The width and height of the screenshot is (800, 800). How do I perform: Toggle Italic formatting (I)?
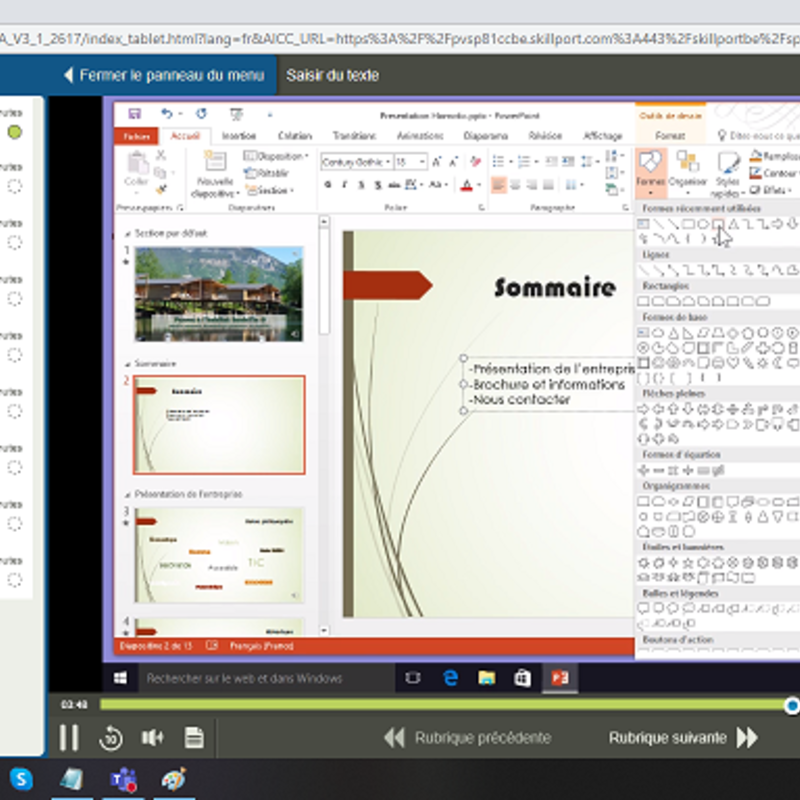pyautogui.click(x=344, y=185)
